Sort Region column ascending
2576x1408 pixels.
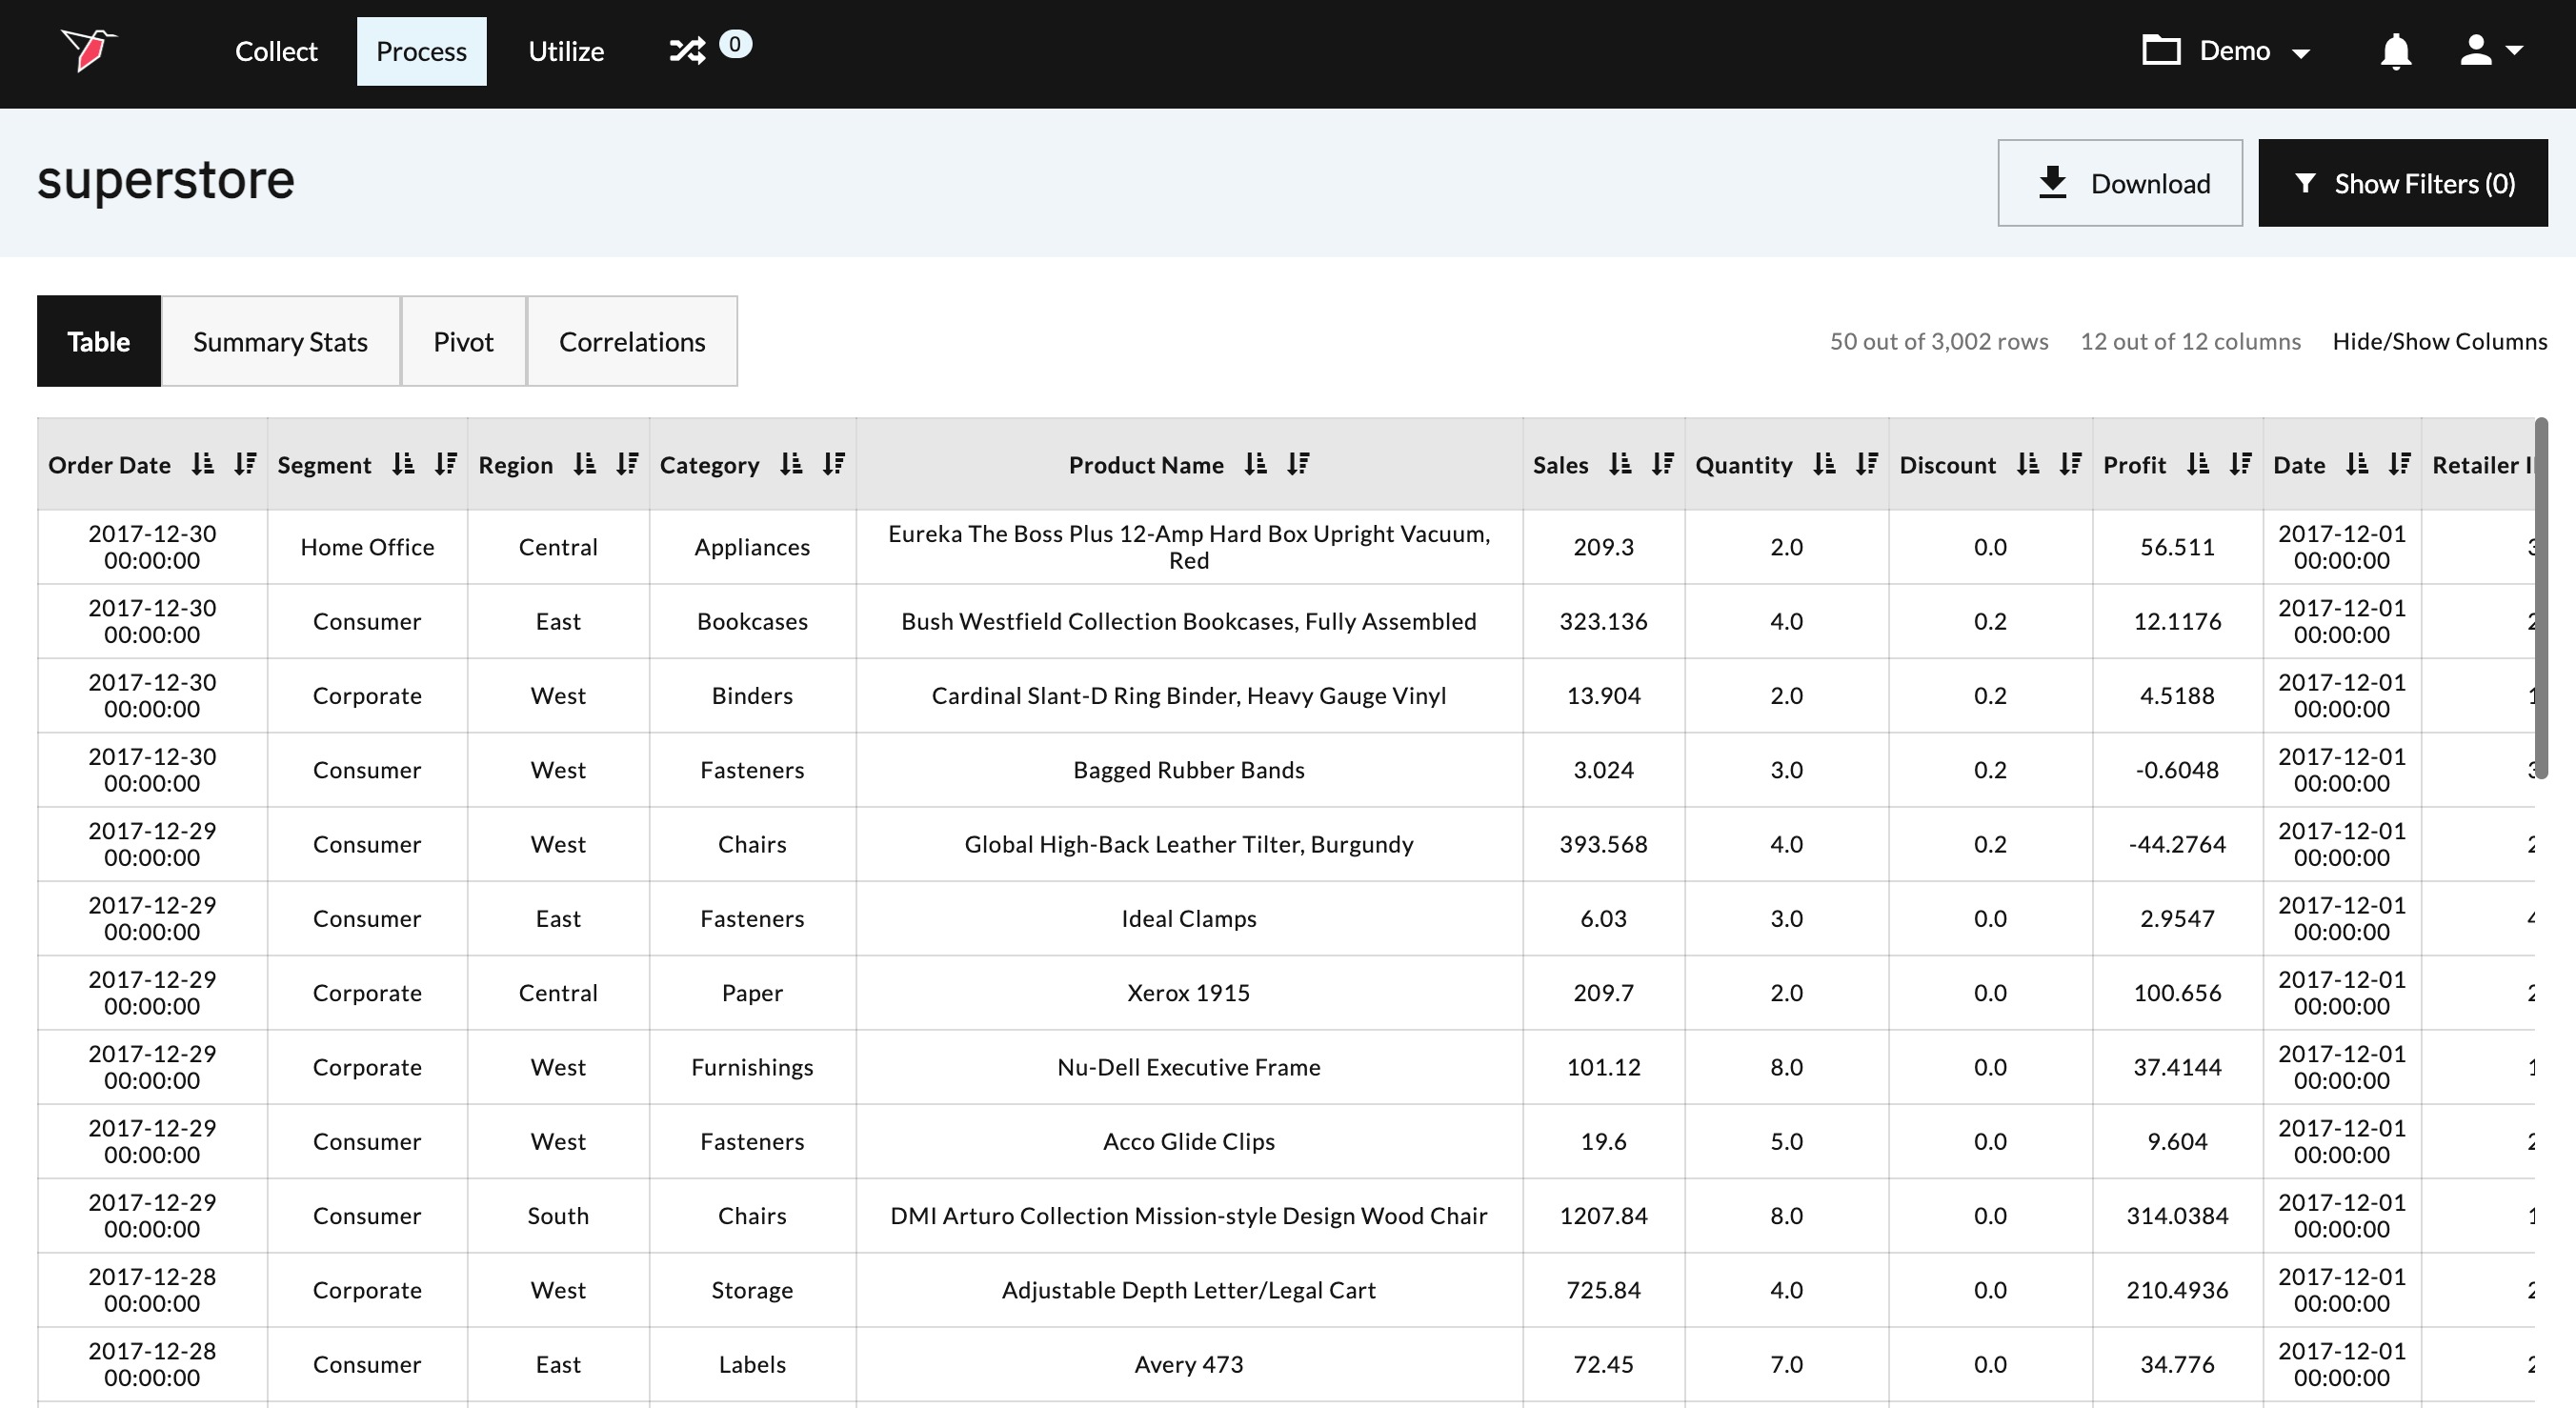click(x=585, y=464)
